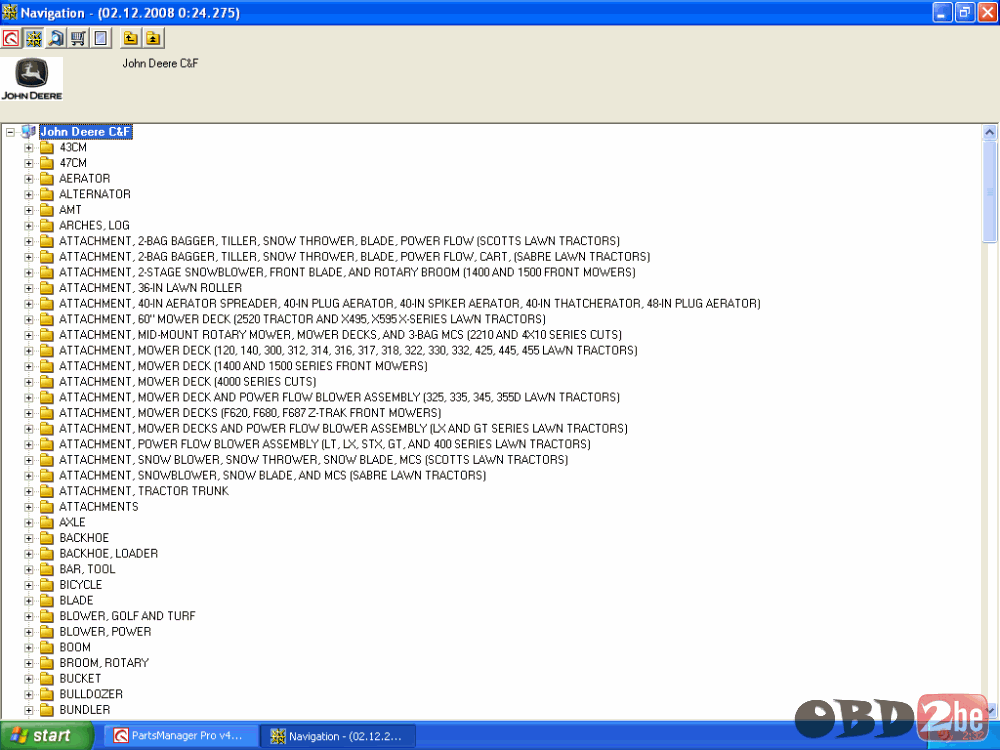Image resolution: width=1000 pixels, height=750 pixels.
Task: Expand the BROOM, ROTARY folder
Action: [x=29, y=663]
